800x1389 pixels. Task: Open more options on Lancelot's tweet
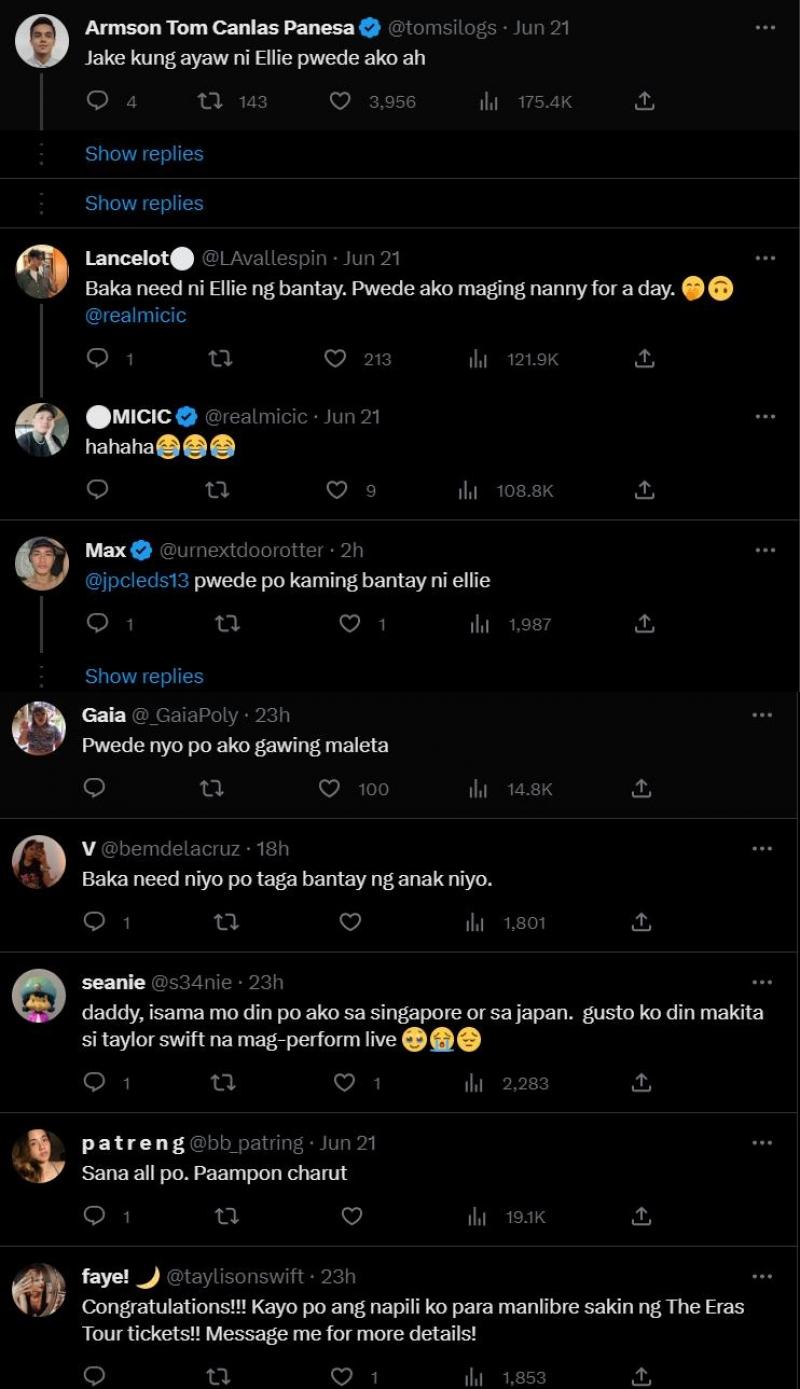[765, 258]
